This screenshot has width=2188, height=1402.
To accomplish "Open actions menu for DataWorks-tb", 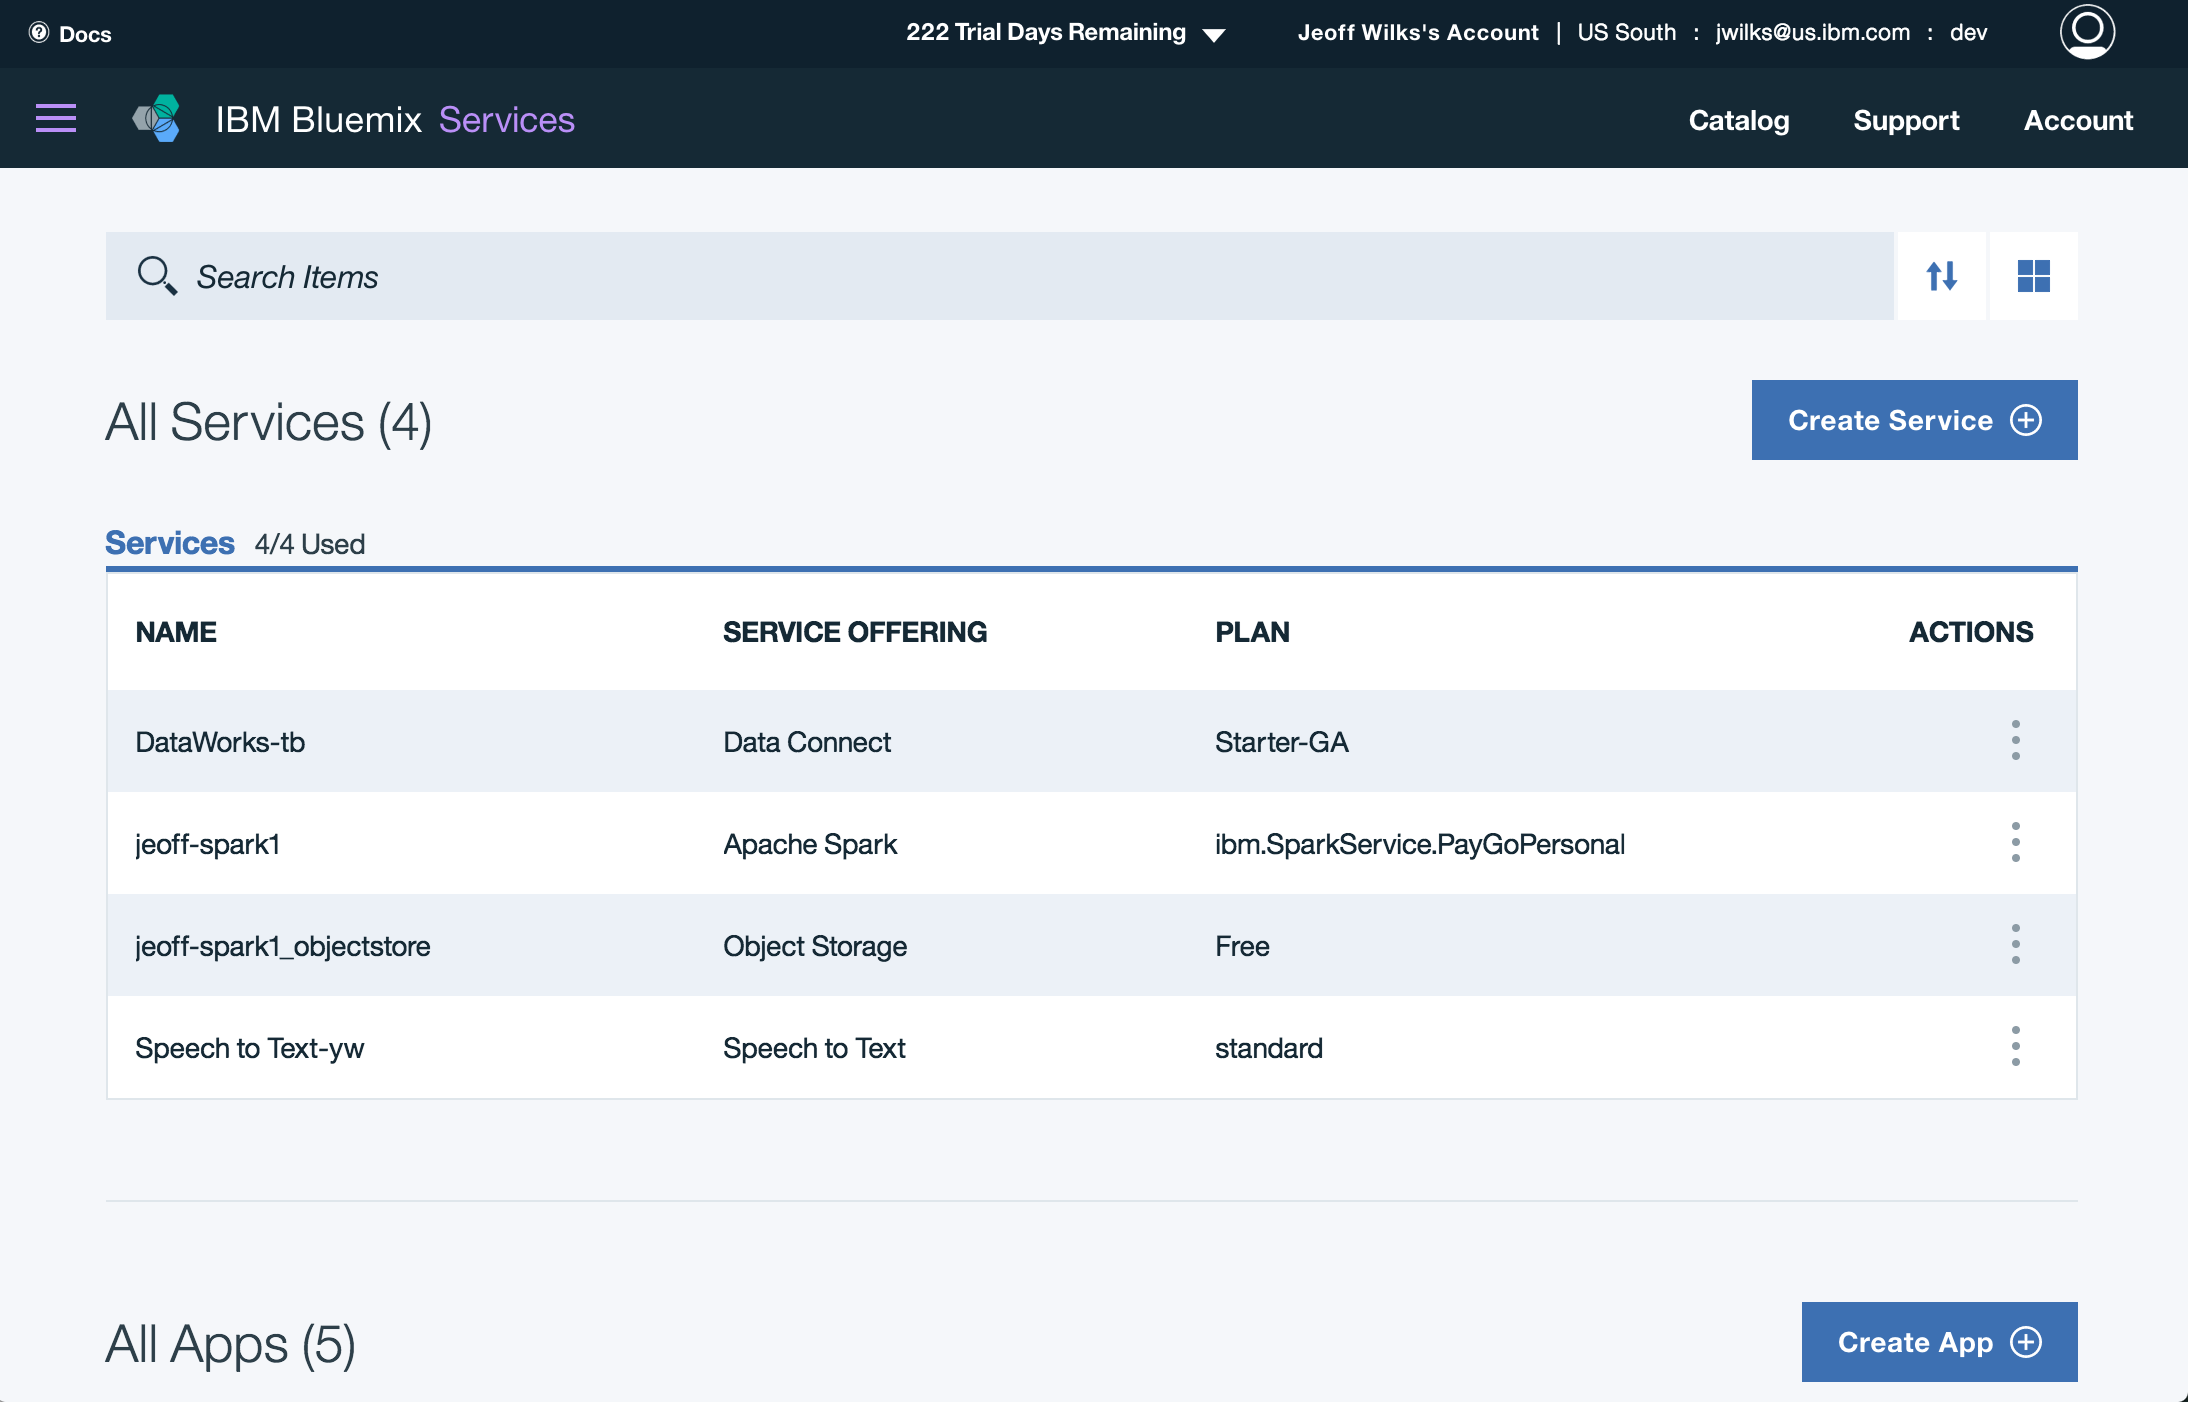I will [2015, 741].
